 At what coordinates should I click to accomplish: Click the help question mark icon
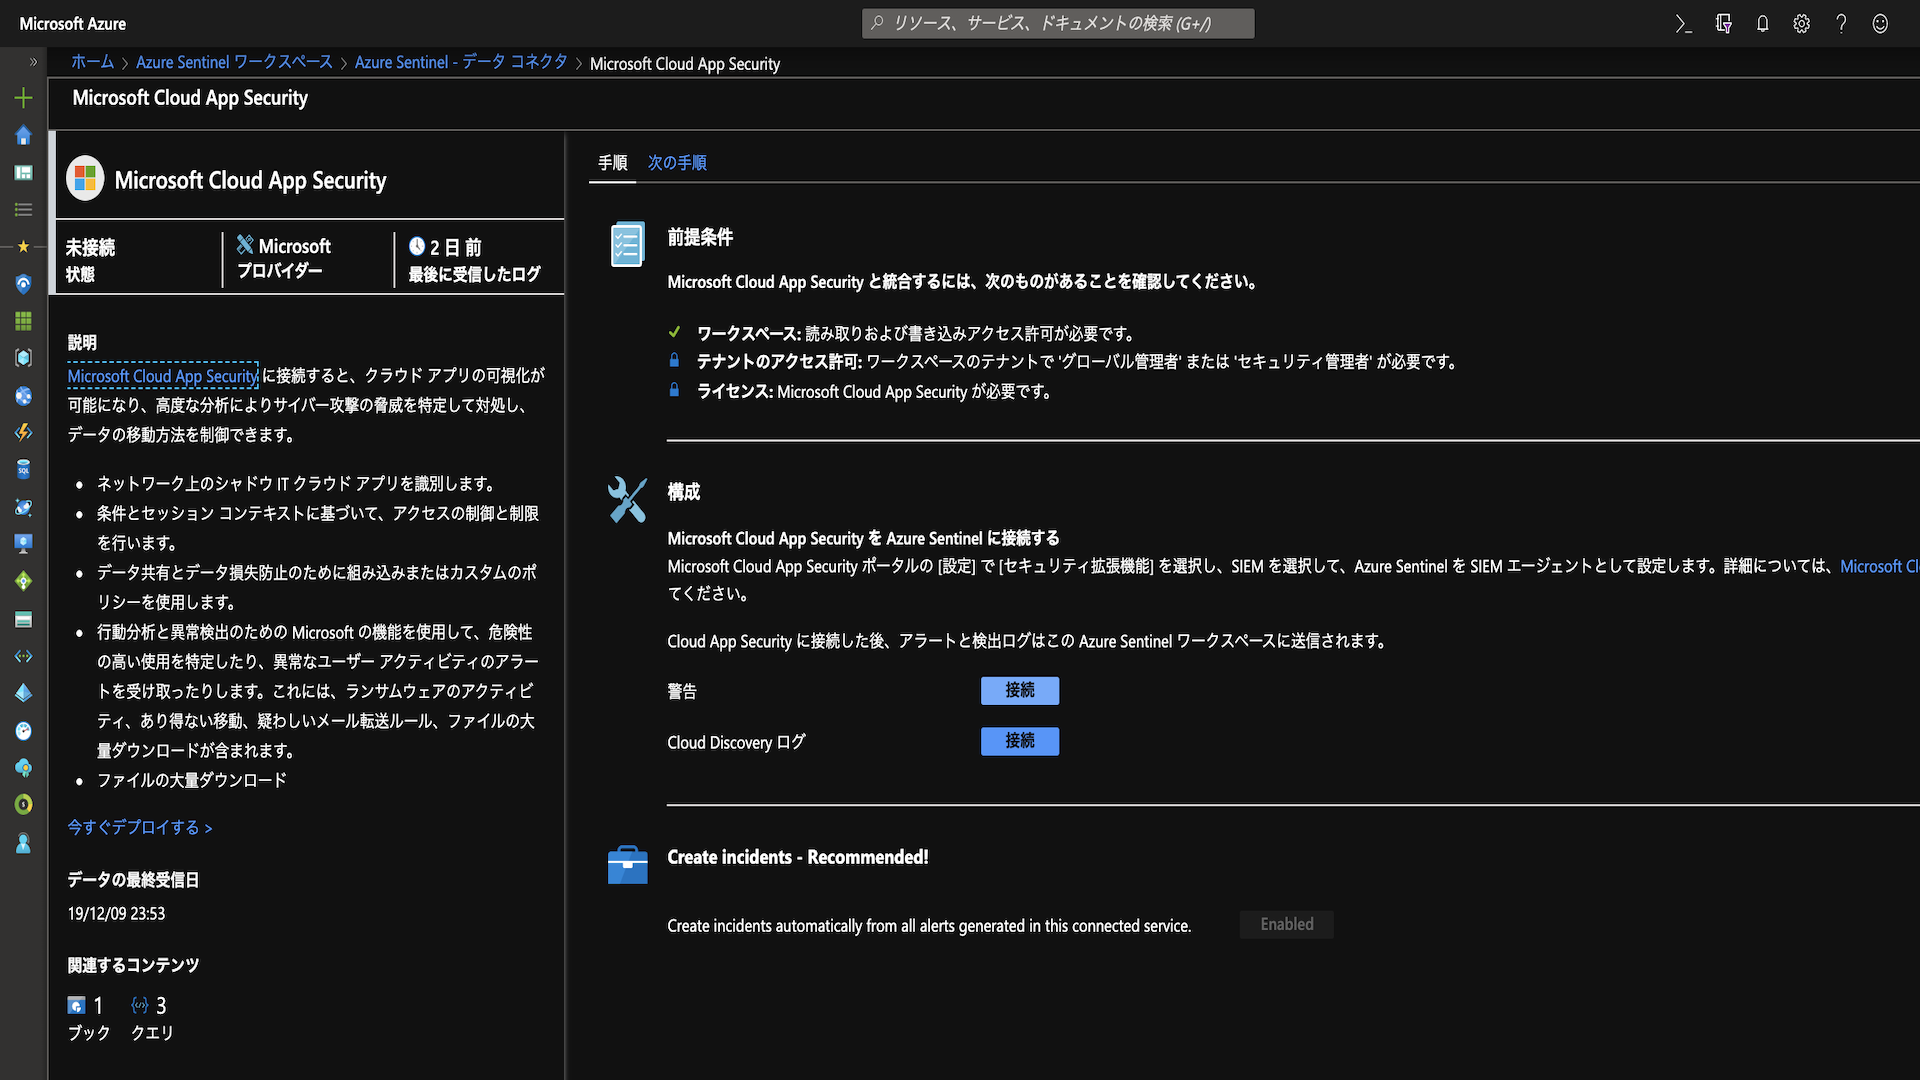pyautogui.click(x=1841, y=24)
